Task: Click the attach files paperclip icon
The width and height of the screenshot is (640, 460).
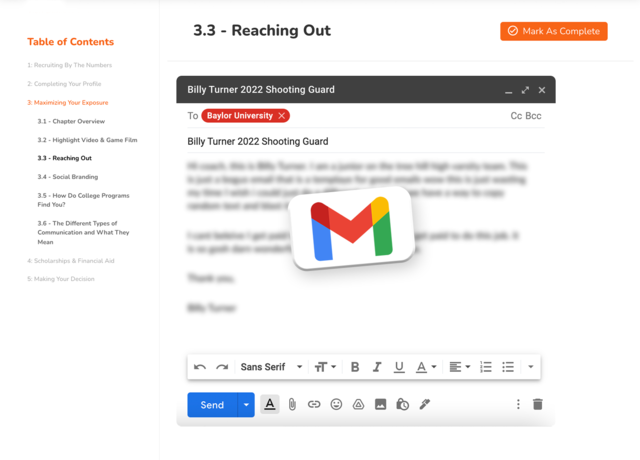Action: tap(292, 404)
